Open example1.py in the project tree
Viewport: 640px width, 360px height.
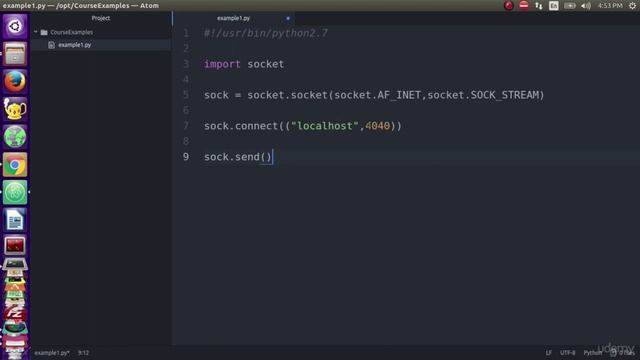(75, 45)
